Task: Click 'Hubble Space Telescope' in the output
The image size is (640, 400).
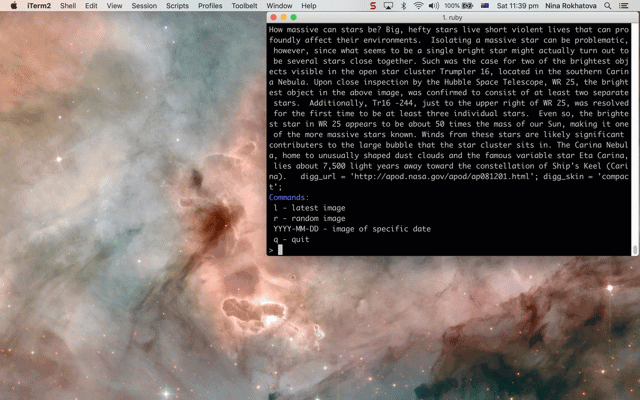Action: pyautogui.click(x=494, y=82)
